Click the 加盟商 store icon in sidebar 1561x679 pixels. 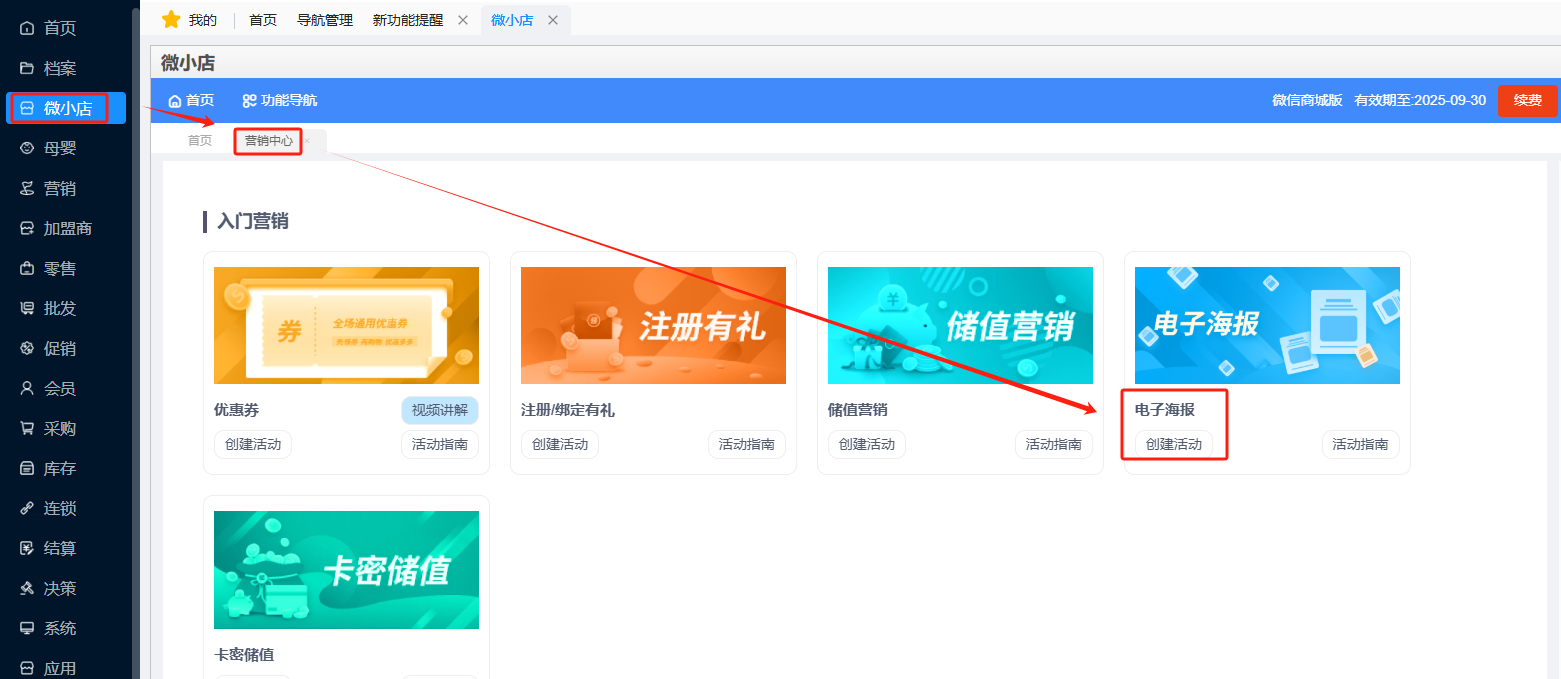coord(27,228)
